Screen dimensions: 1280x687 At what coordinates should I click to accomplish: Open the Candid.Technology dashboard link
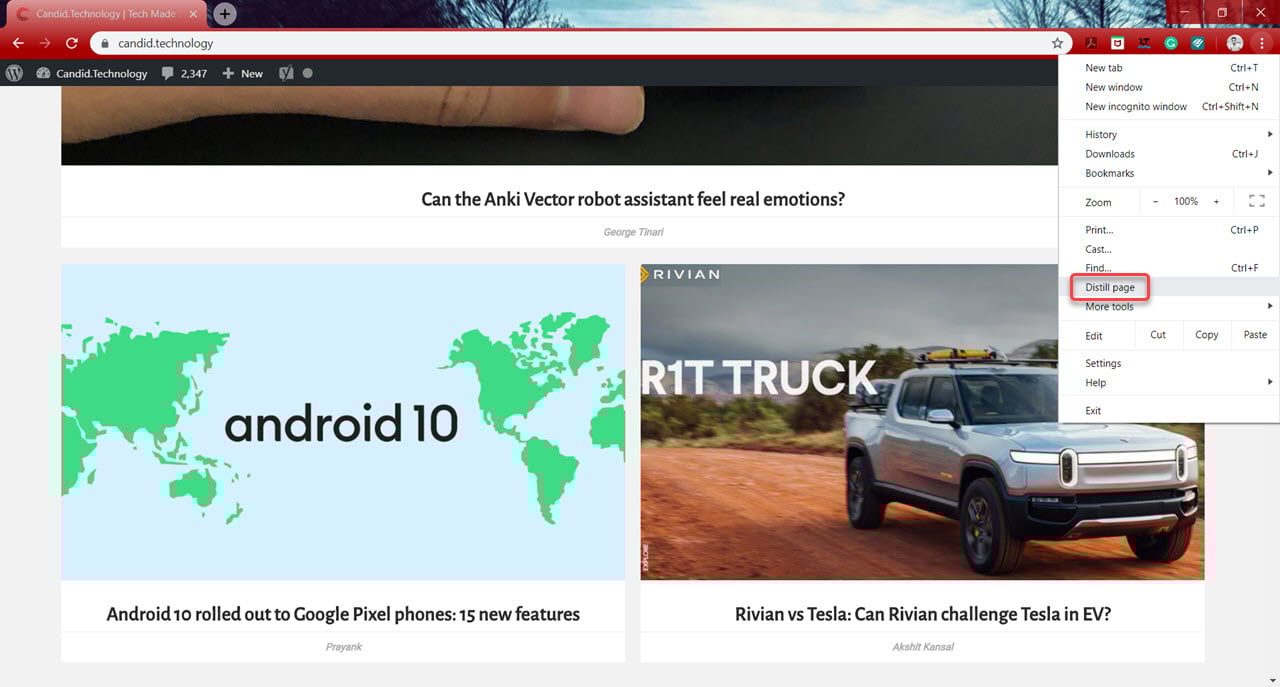[x=91, y=73]
